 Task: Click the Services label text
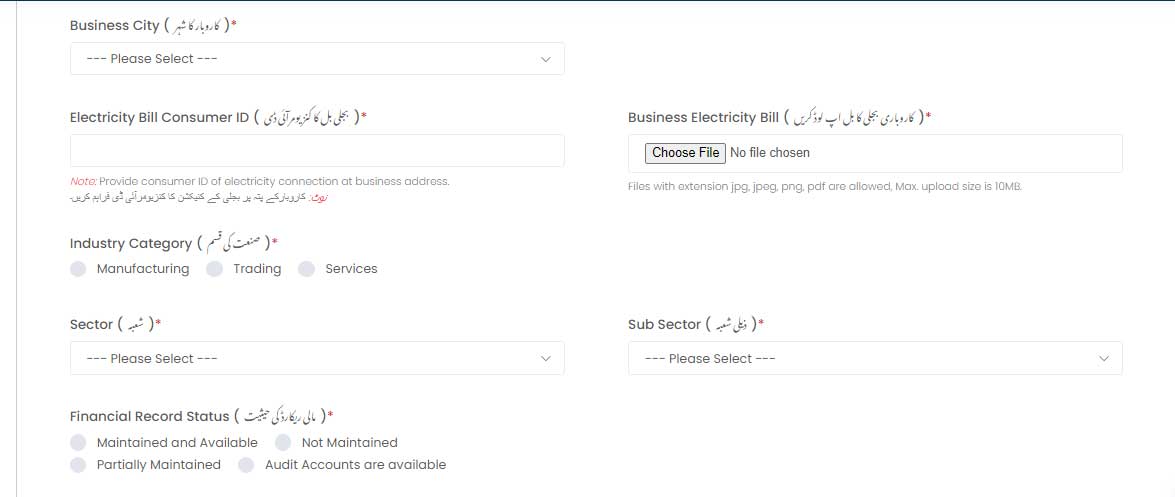coord(351,269)
